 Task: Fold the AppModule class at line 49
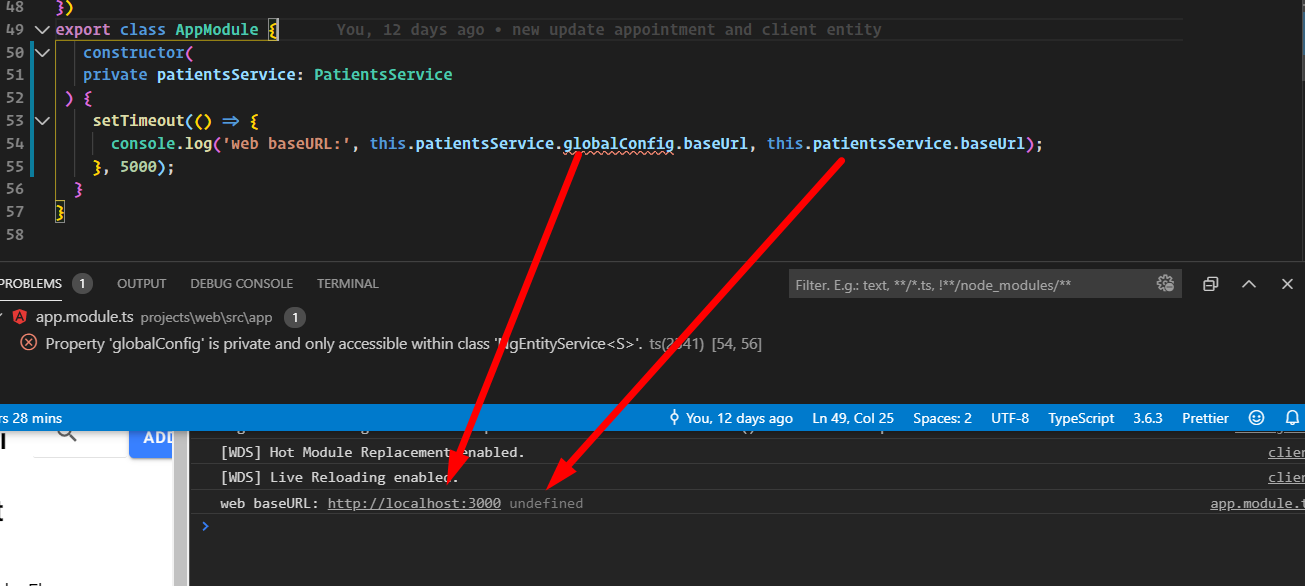point(41,30)
